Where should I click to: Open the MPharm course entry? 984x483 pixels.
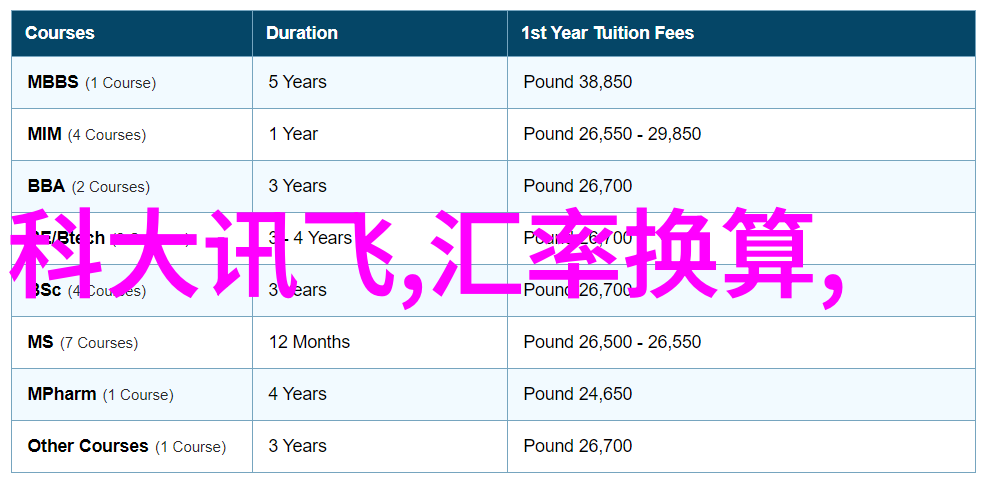62,395
